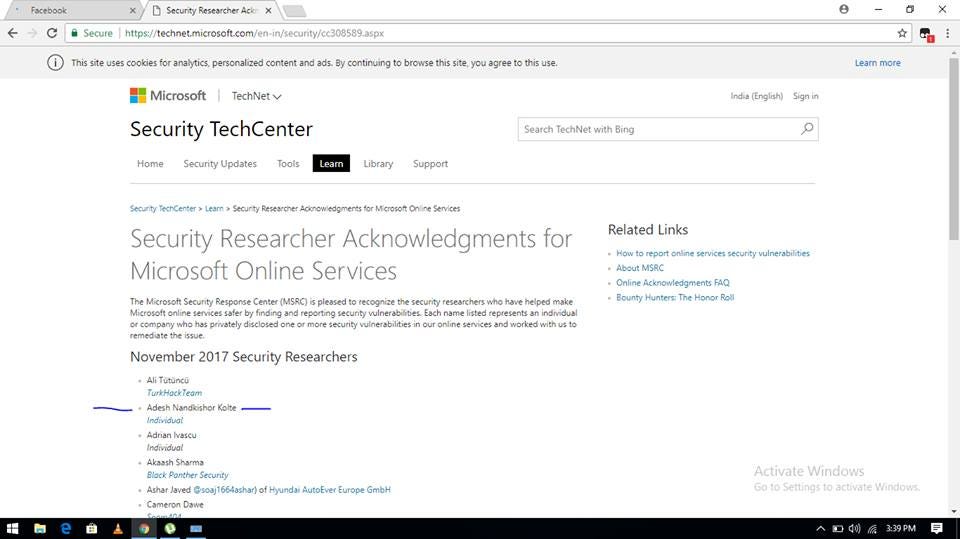The height and width of the screenshot is (539, 960).
Task: Click the Sign in link
Action: pos(805,96)
